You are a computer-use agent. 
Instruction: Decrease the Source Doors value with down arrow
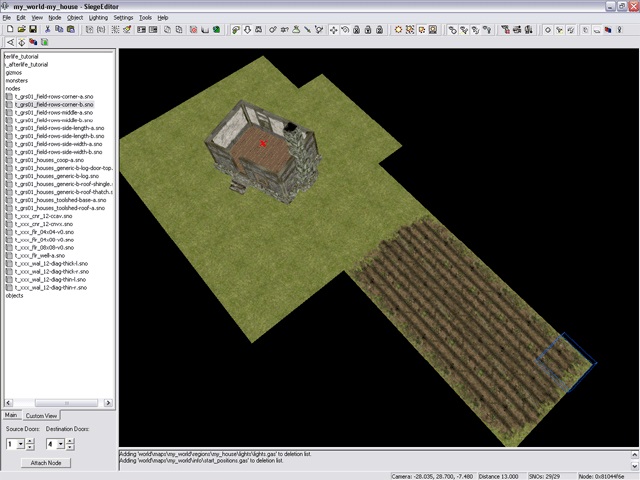pos(30,447)
